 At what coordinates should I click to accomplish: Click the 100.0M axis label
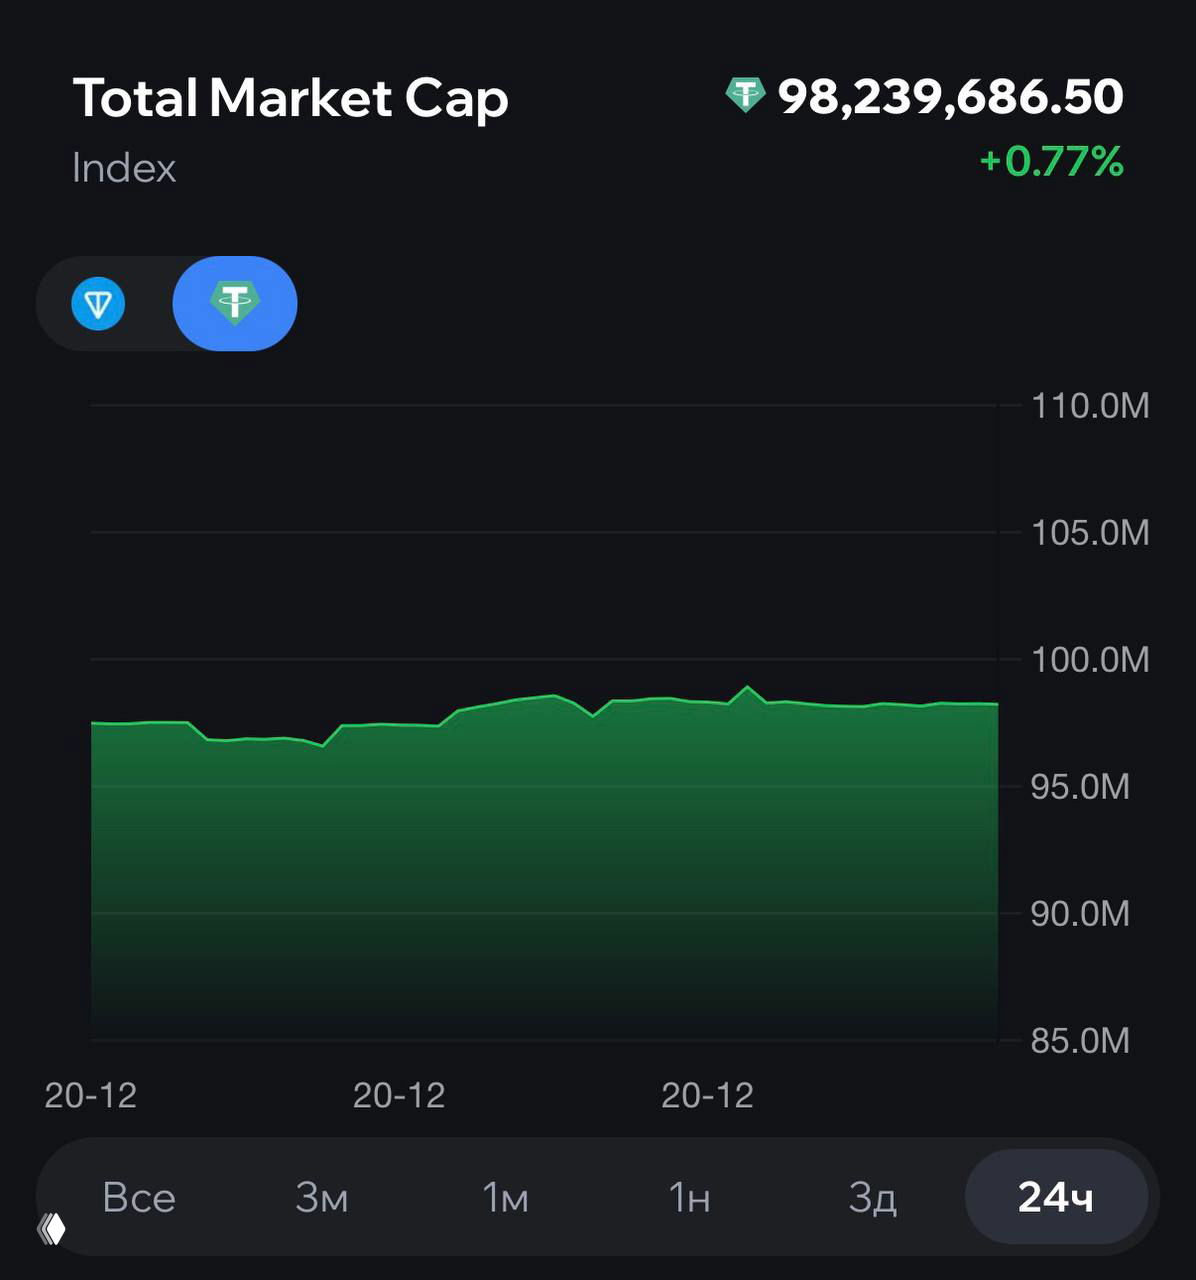click(1090, 660)
